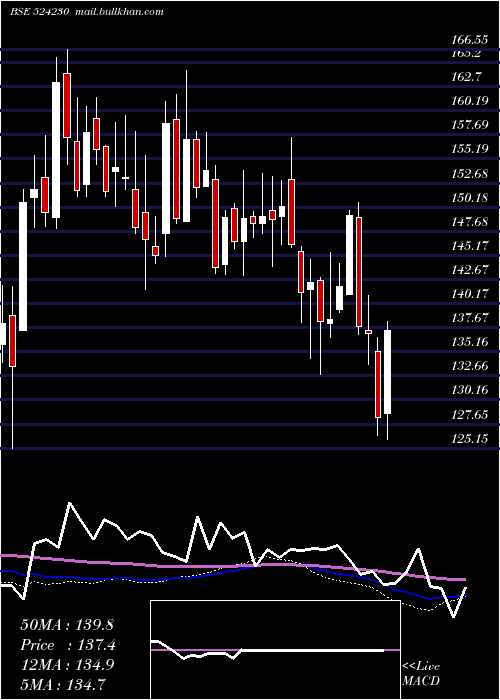The width and height of the screenshot is (500, 700).
Task: Click the 157.69 price axis label
Action: click(469, 125)
